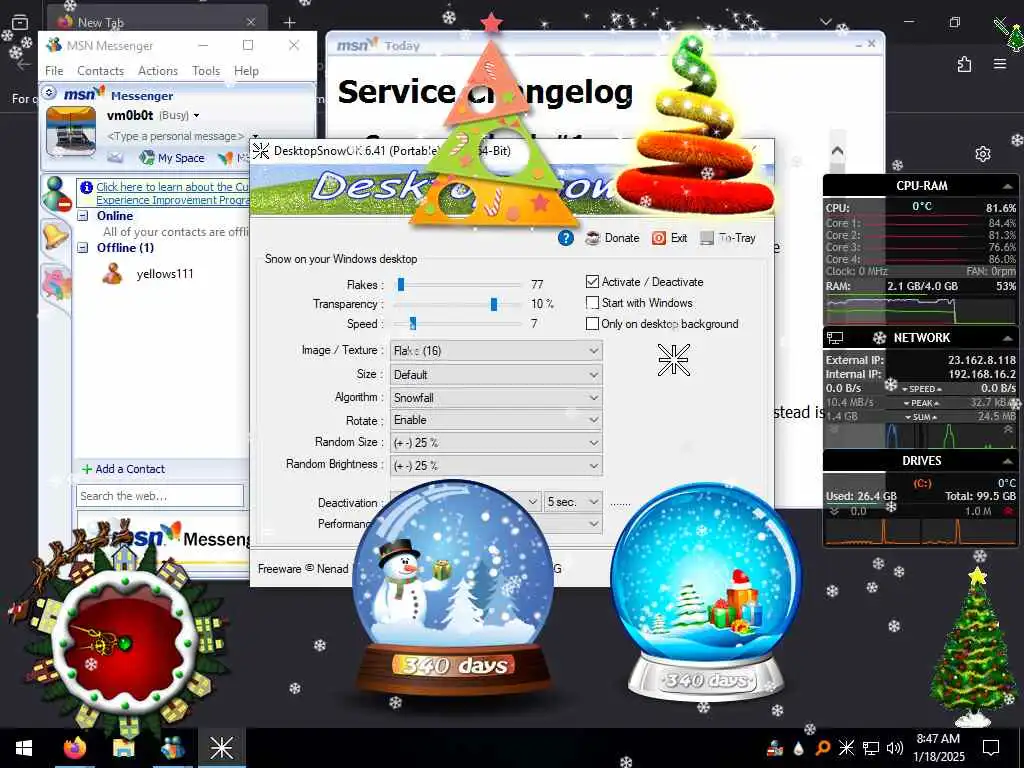Collapse the DRIVES gadget panel arrow
This screenshot has height=768, width=1024.
pyautogui.click(x=1007, y=461)
